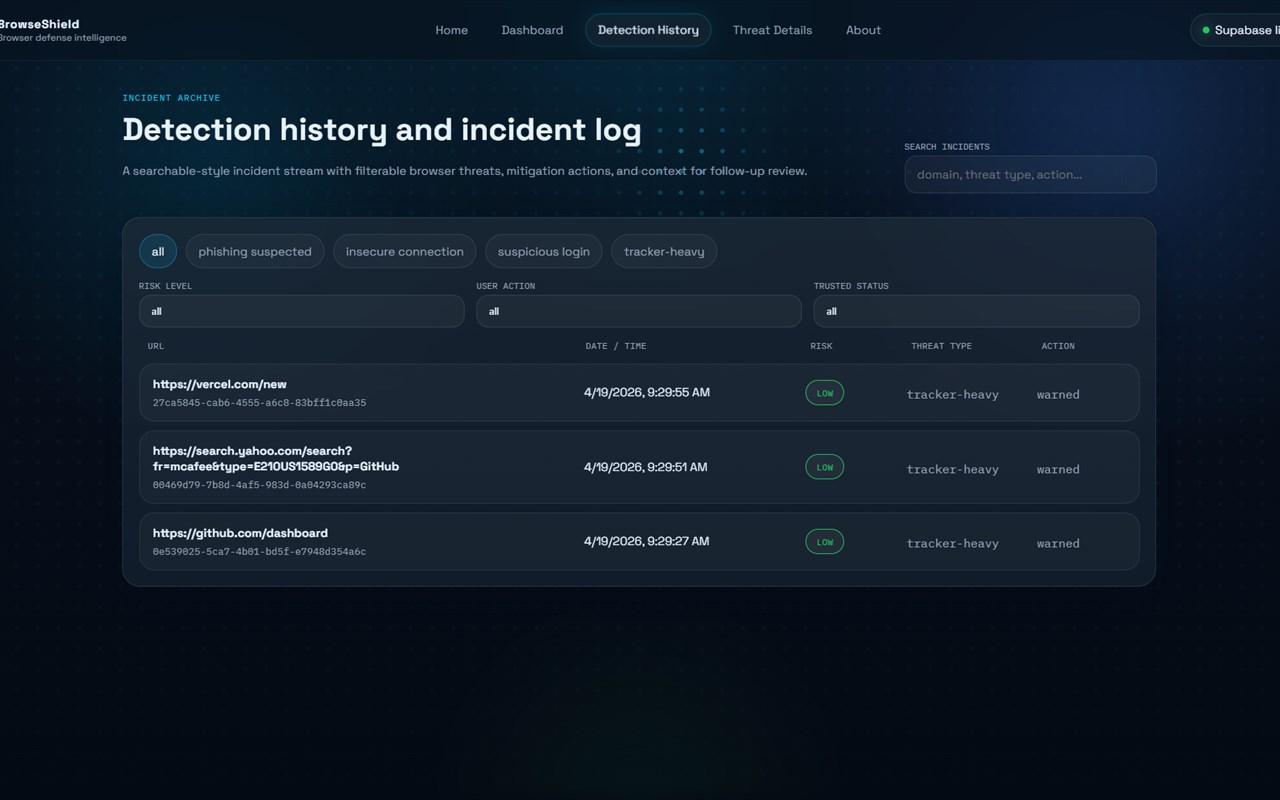
Task: Click the LOW risk badge for search.yahoo.com
Action: (x=825, y=467)
